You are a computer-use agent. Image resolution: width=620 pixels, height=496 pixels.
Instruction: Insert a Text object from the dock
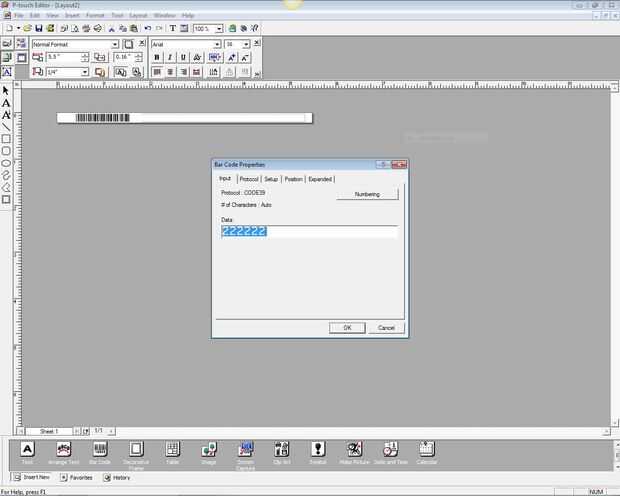coord(27,450)
